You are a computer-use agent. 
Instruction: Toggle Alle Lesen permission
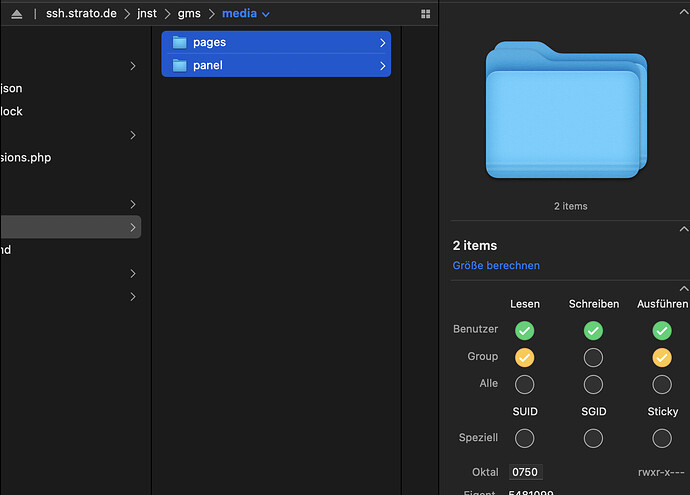click(x=525, y=385)
